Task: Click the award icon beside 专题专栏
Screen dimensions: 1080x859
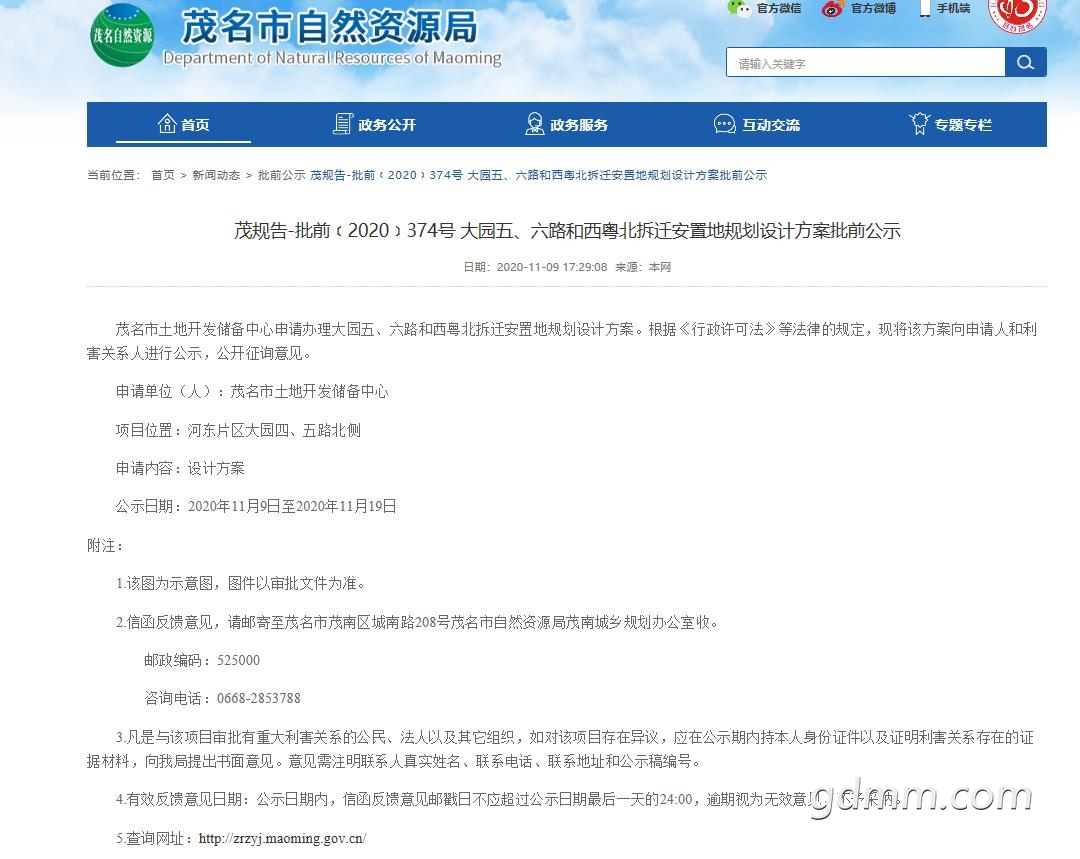Action: (920, 124)
